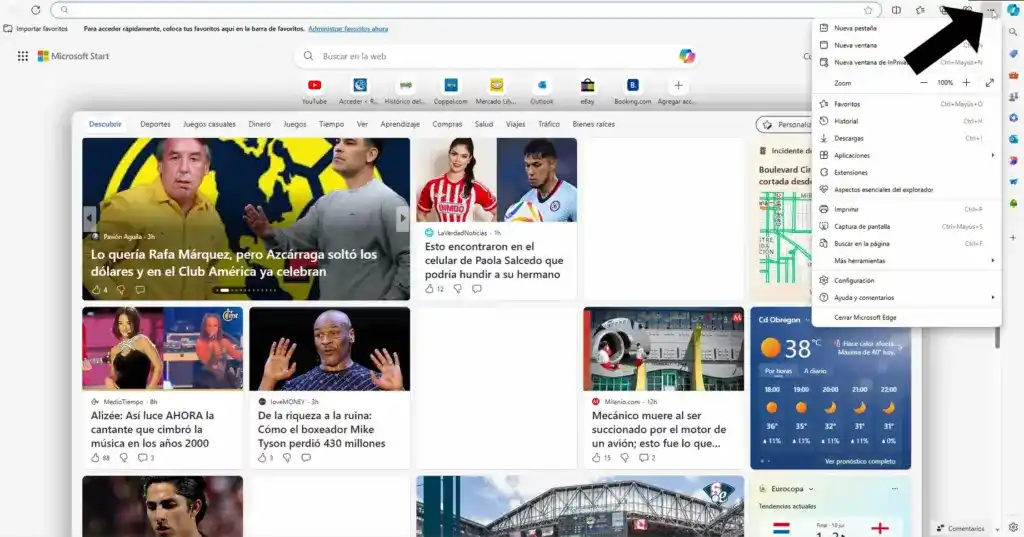Click Ver pronóstico completo link

click(x=860, y=461)
